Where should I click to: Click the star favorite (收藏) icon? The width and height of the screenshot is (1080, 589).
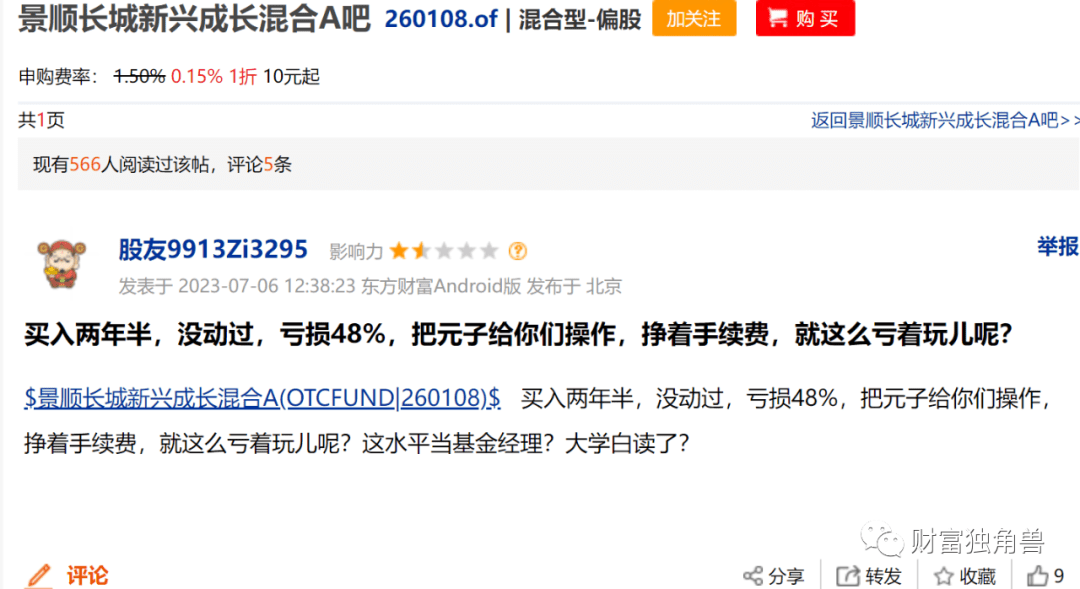tap(944, 576)
